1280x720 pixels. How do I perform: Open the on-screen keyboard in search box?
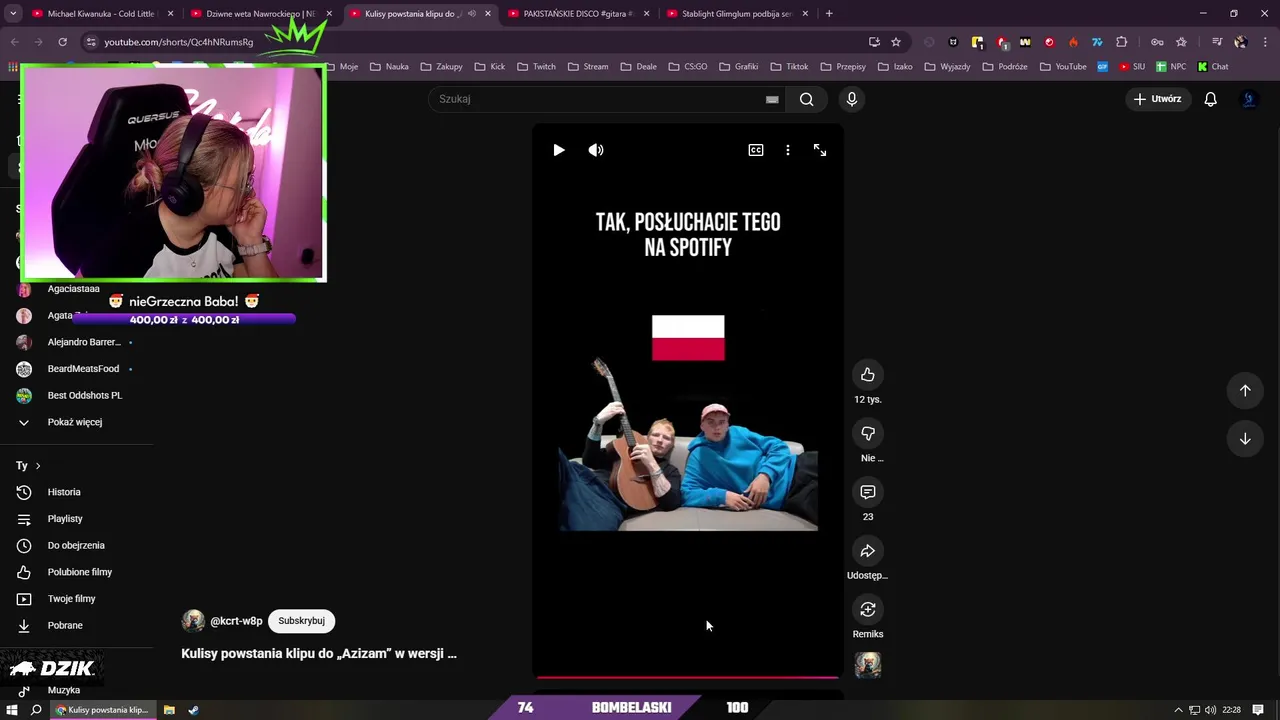772,99
